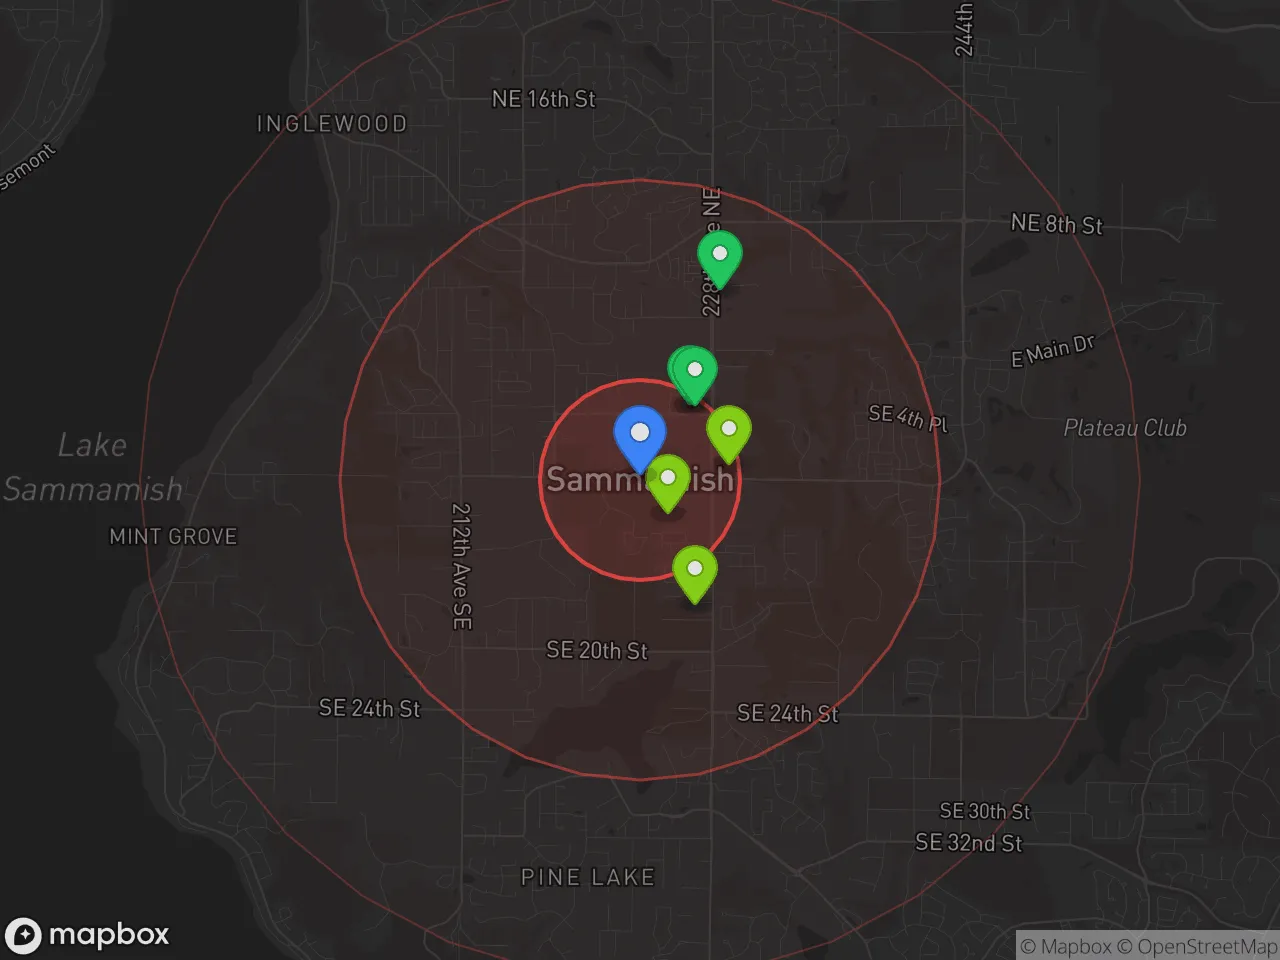Click the lime marker overlapping the Sammamish label
Screen dimensions: 1280x960
click(668, 480)
